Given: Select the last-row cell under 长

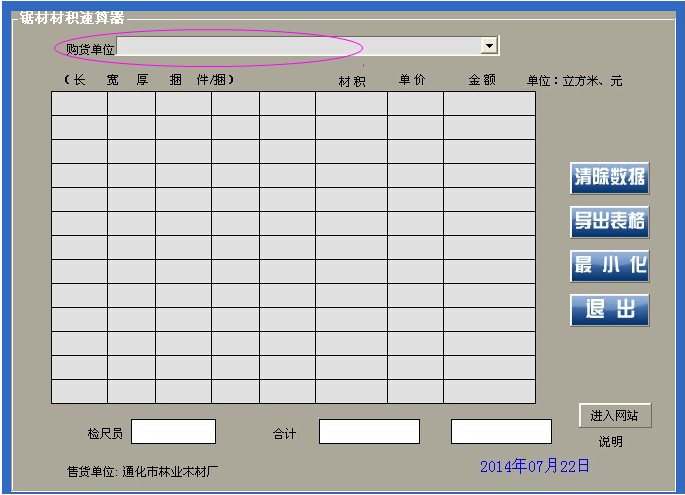Looking at the screenshot, I should (x=80, y=391).
